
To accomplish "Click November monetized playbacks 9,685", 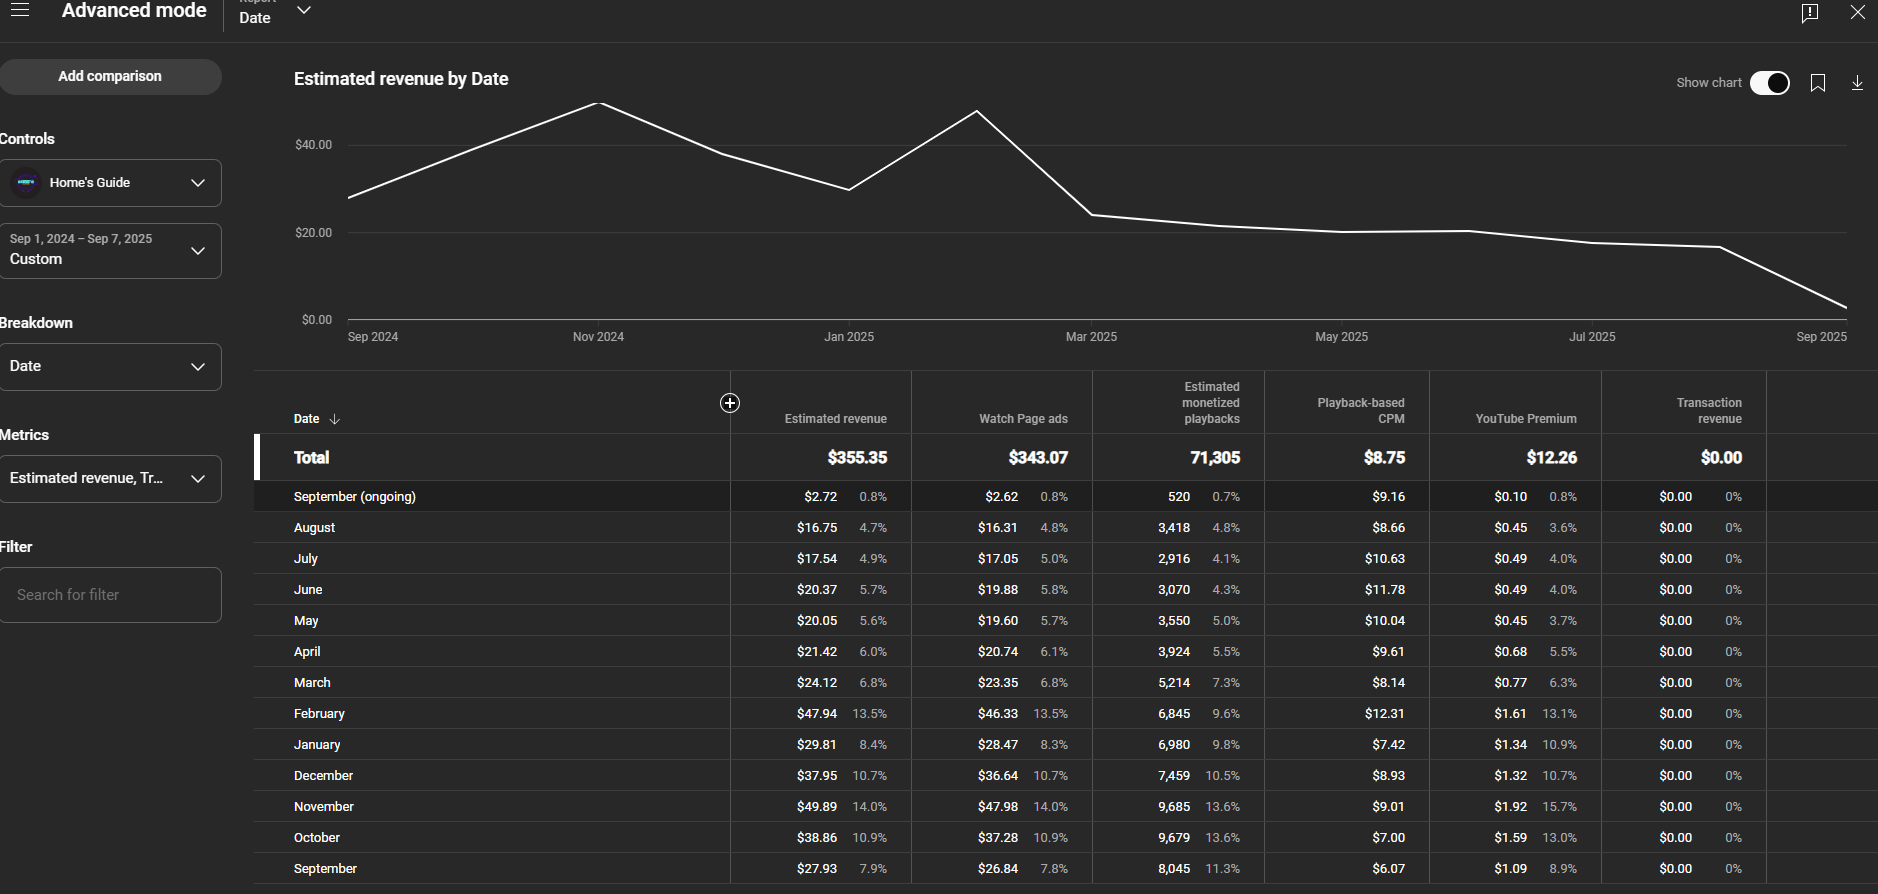I will 1174,807.
